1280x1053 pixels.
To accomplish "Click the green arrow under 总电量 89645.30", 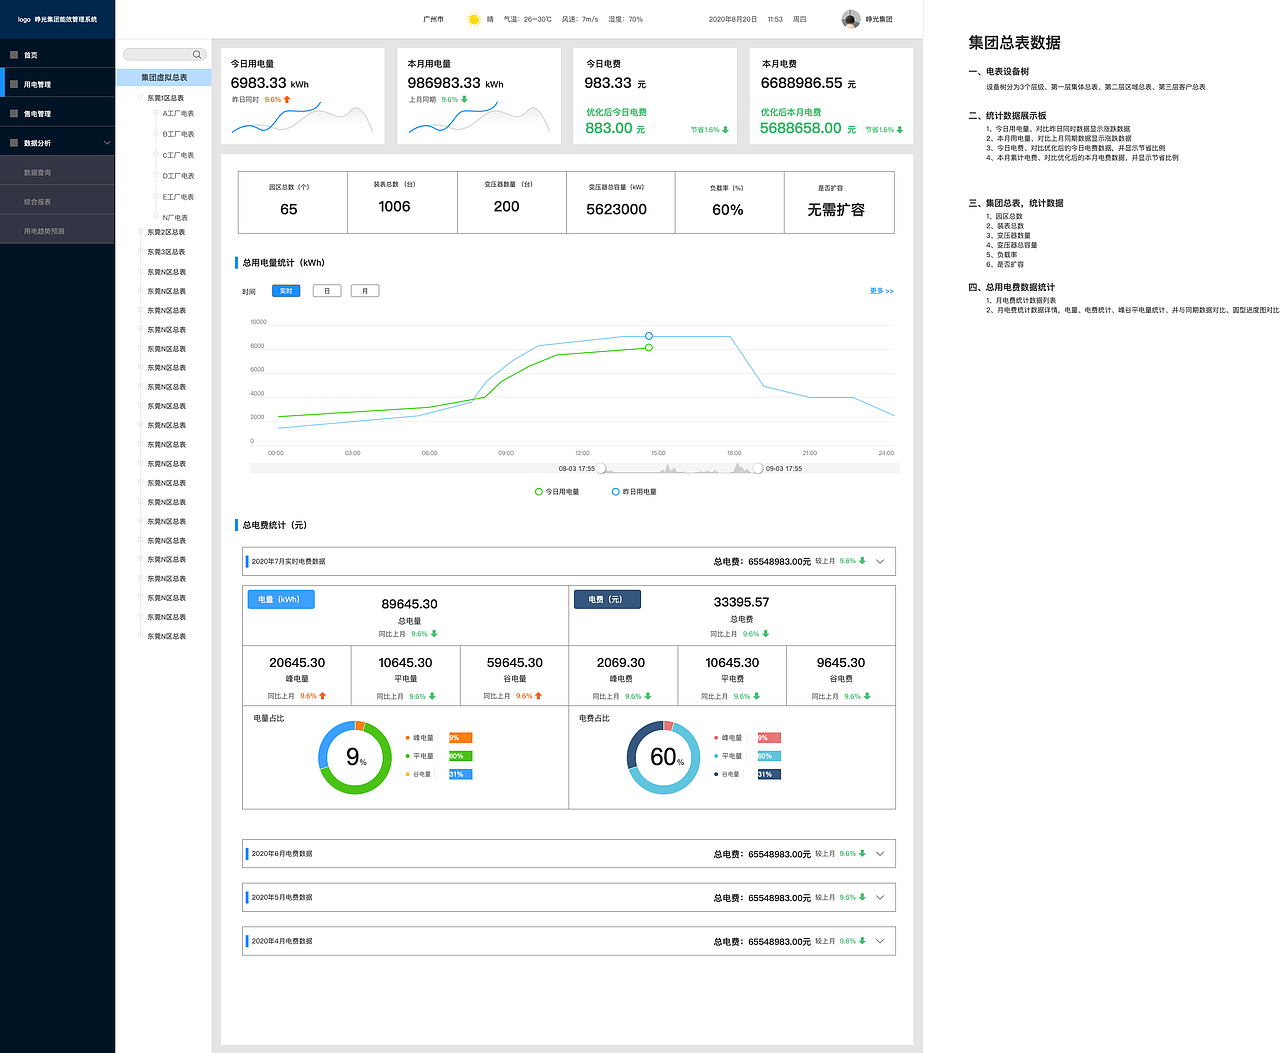I will (x=434, y=634).
